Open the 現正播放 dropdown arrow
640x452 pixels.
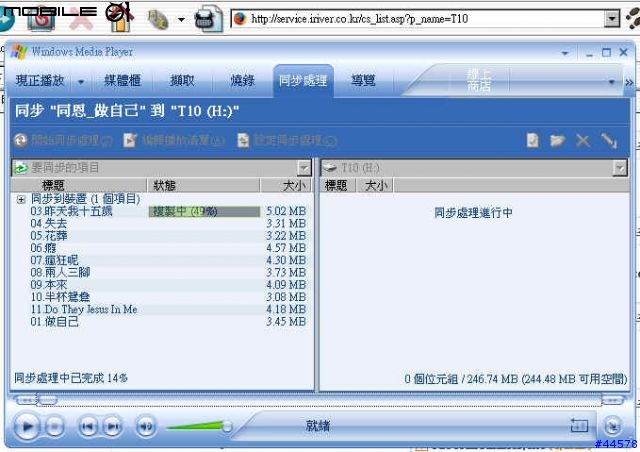pyautogui.click(x=81, y=82)
